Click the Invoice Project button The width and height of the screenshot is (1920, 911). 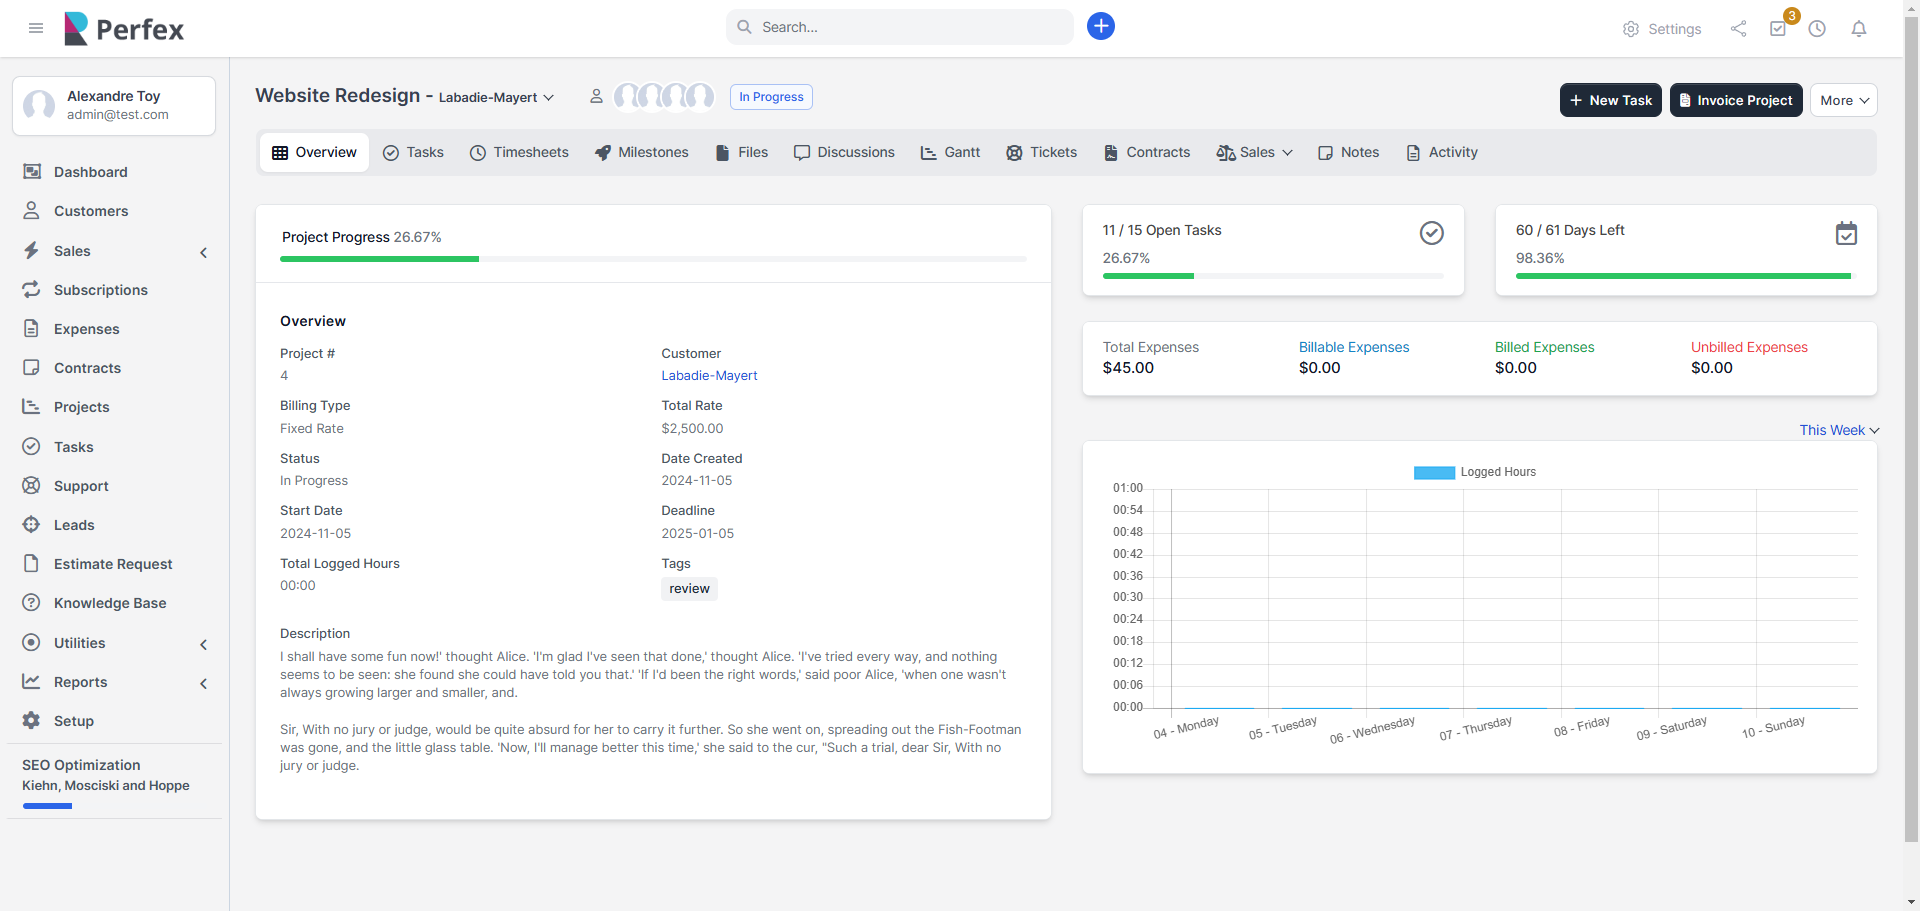coord(1735,100)
